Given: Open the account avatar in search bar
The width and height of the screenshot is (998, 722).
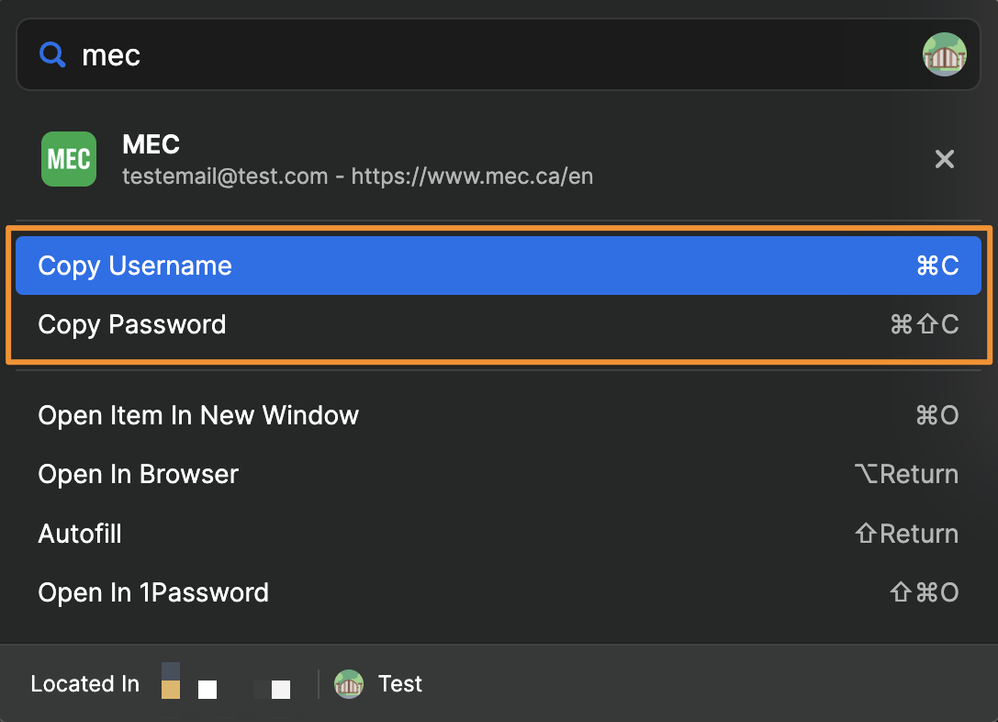Looking at the screenshot, I should click(944, 54).
